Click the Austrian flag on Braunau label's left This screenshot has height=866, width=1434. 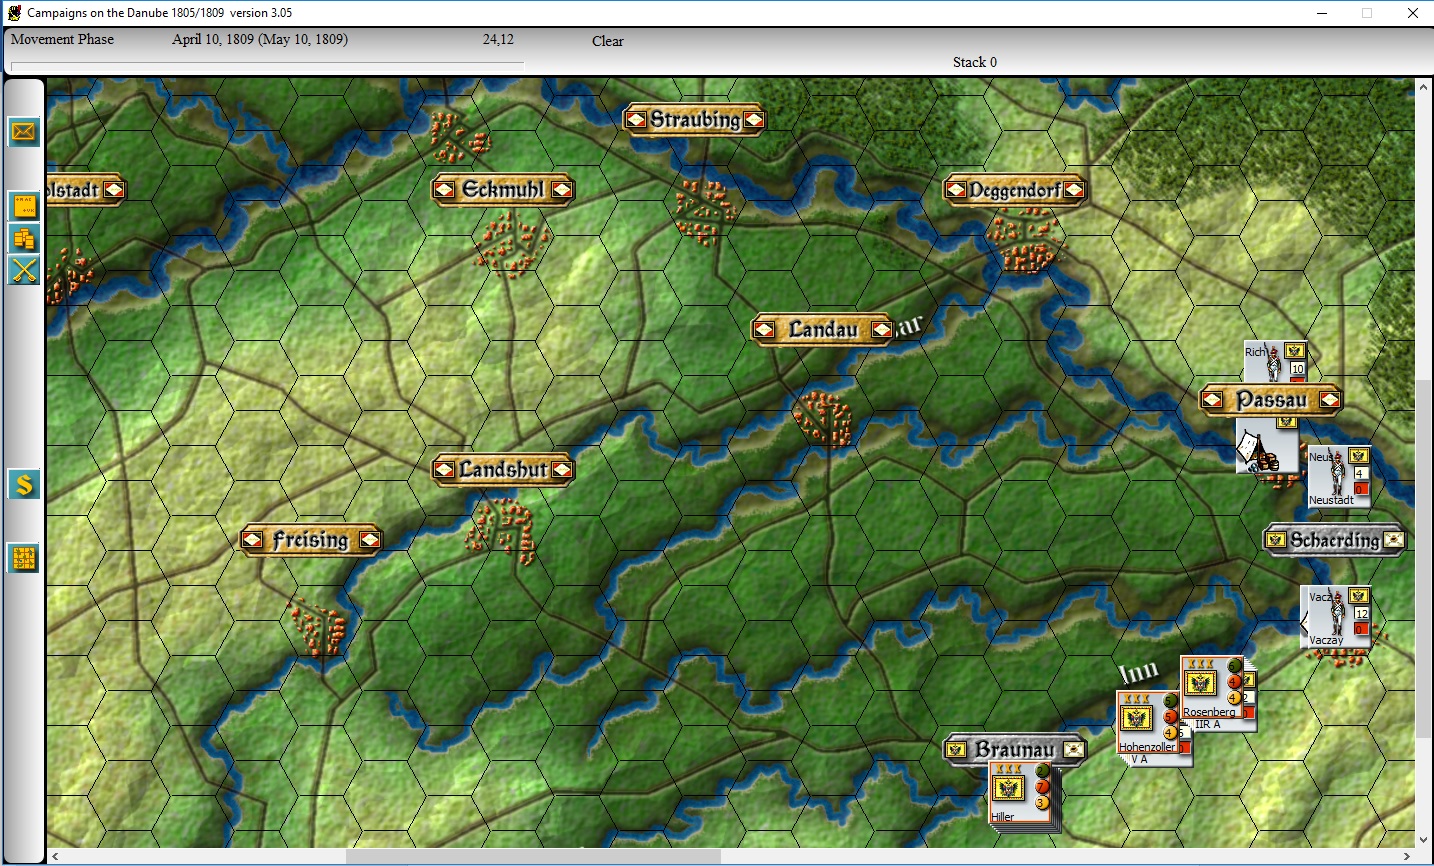(955, 749)
